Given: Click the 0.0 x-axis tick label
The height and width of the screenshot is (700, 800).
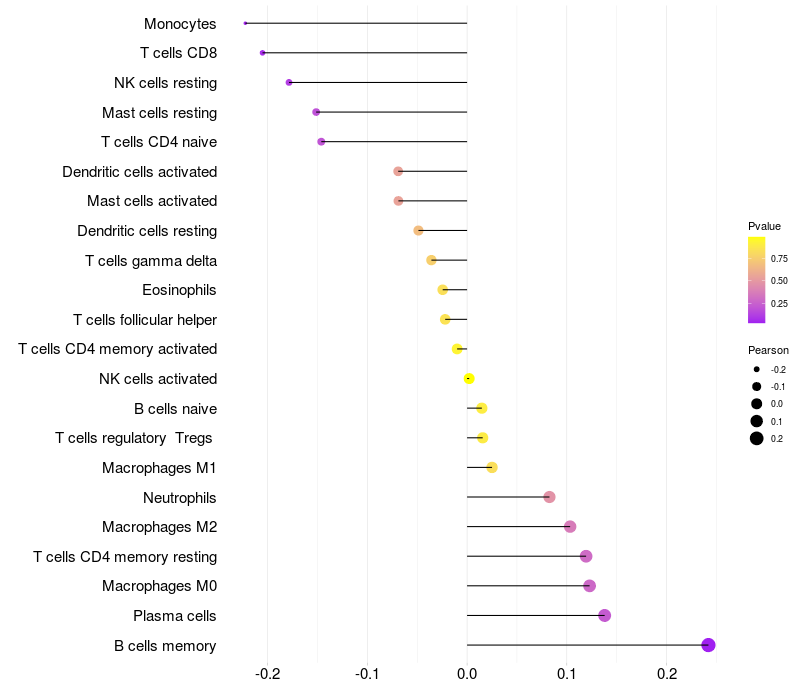Looking at the screenshot, I should pyautogui.click(x=467, y=673).
